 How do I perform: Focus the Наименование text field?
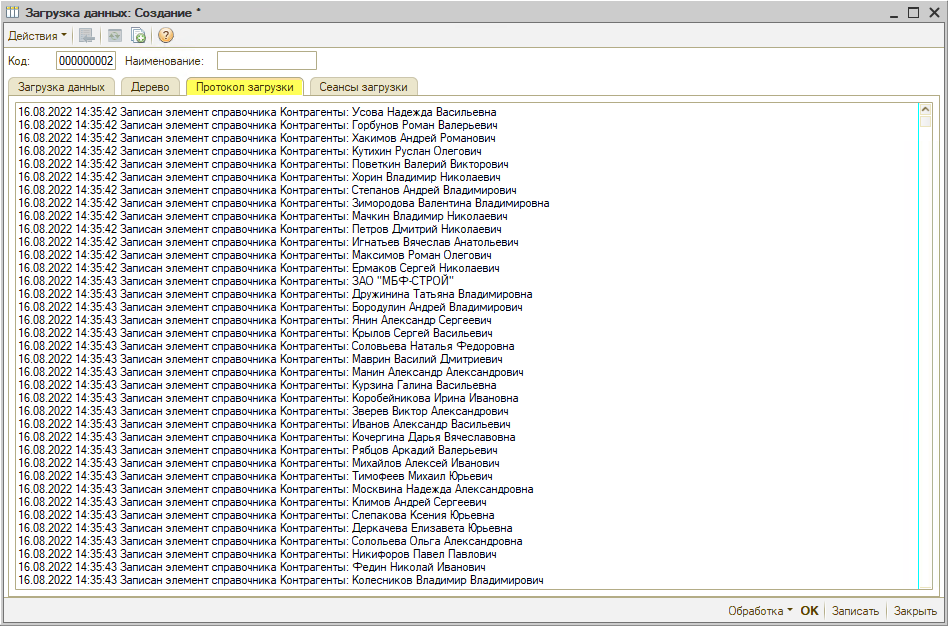coord(266,61)
